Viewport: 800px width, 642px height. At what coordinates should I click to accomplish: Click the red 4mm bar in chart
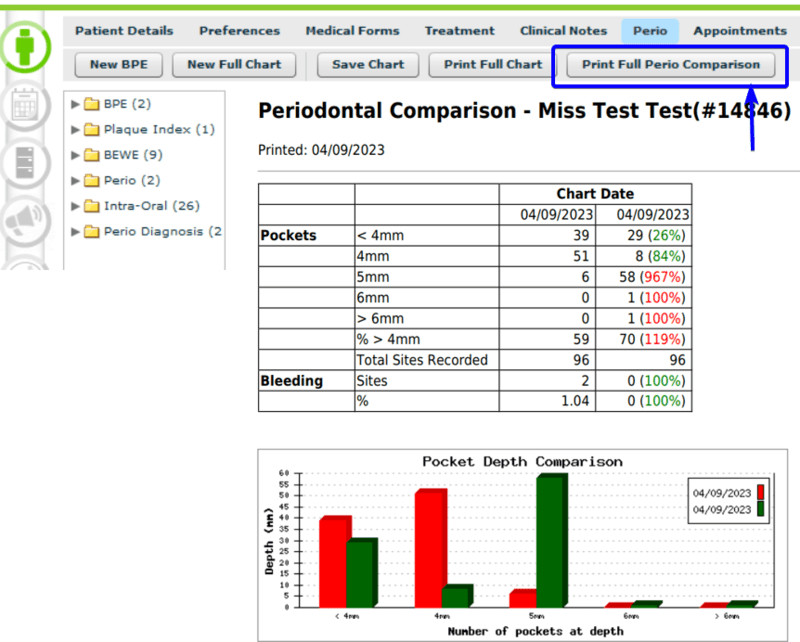tap(430, 548)
